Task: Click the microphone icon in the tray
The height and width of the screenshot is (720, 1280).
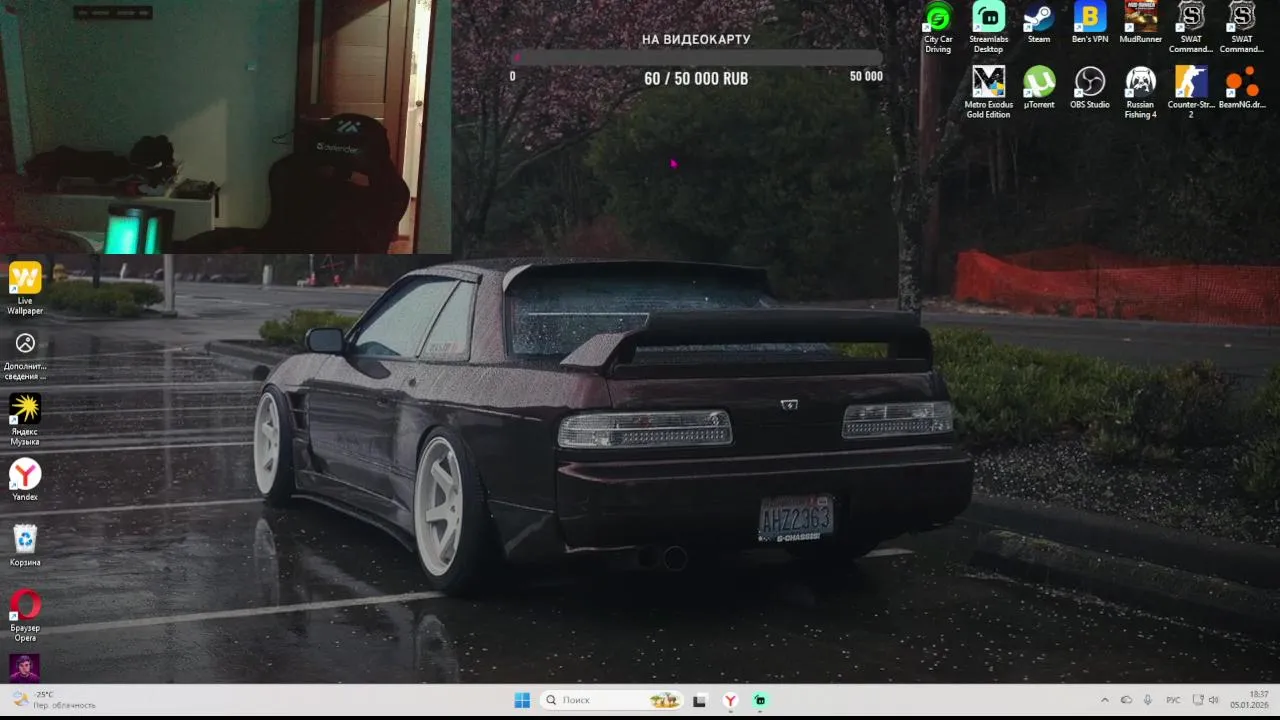Action: pos(1148,700)
